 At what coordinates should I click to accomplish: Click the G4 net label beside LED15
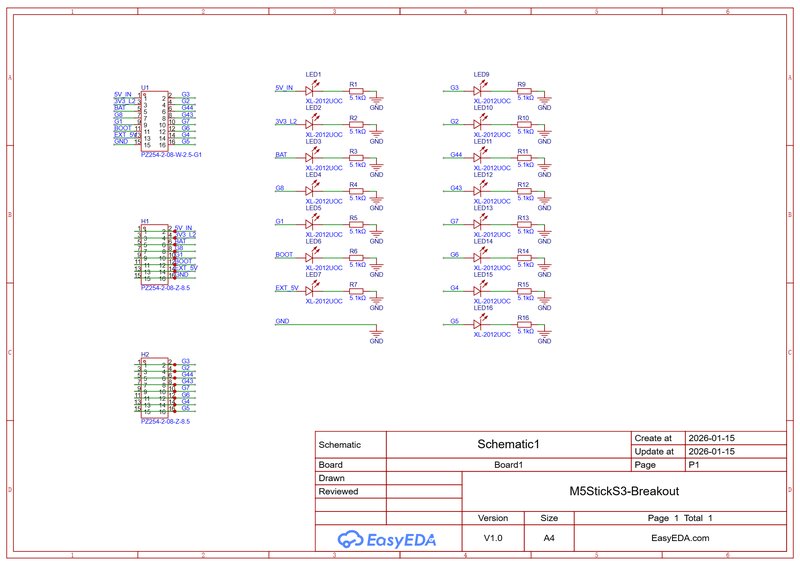[x=455, y=288]
